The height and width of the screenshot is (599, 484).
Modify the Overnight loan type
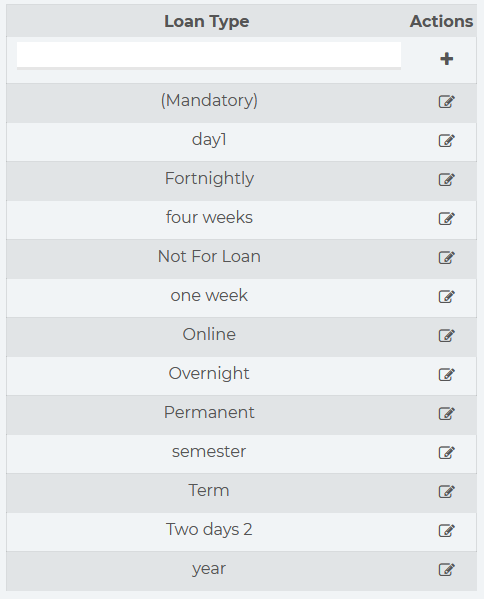pyautogui.click(x=446, y=374)
